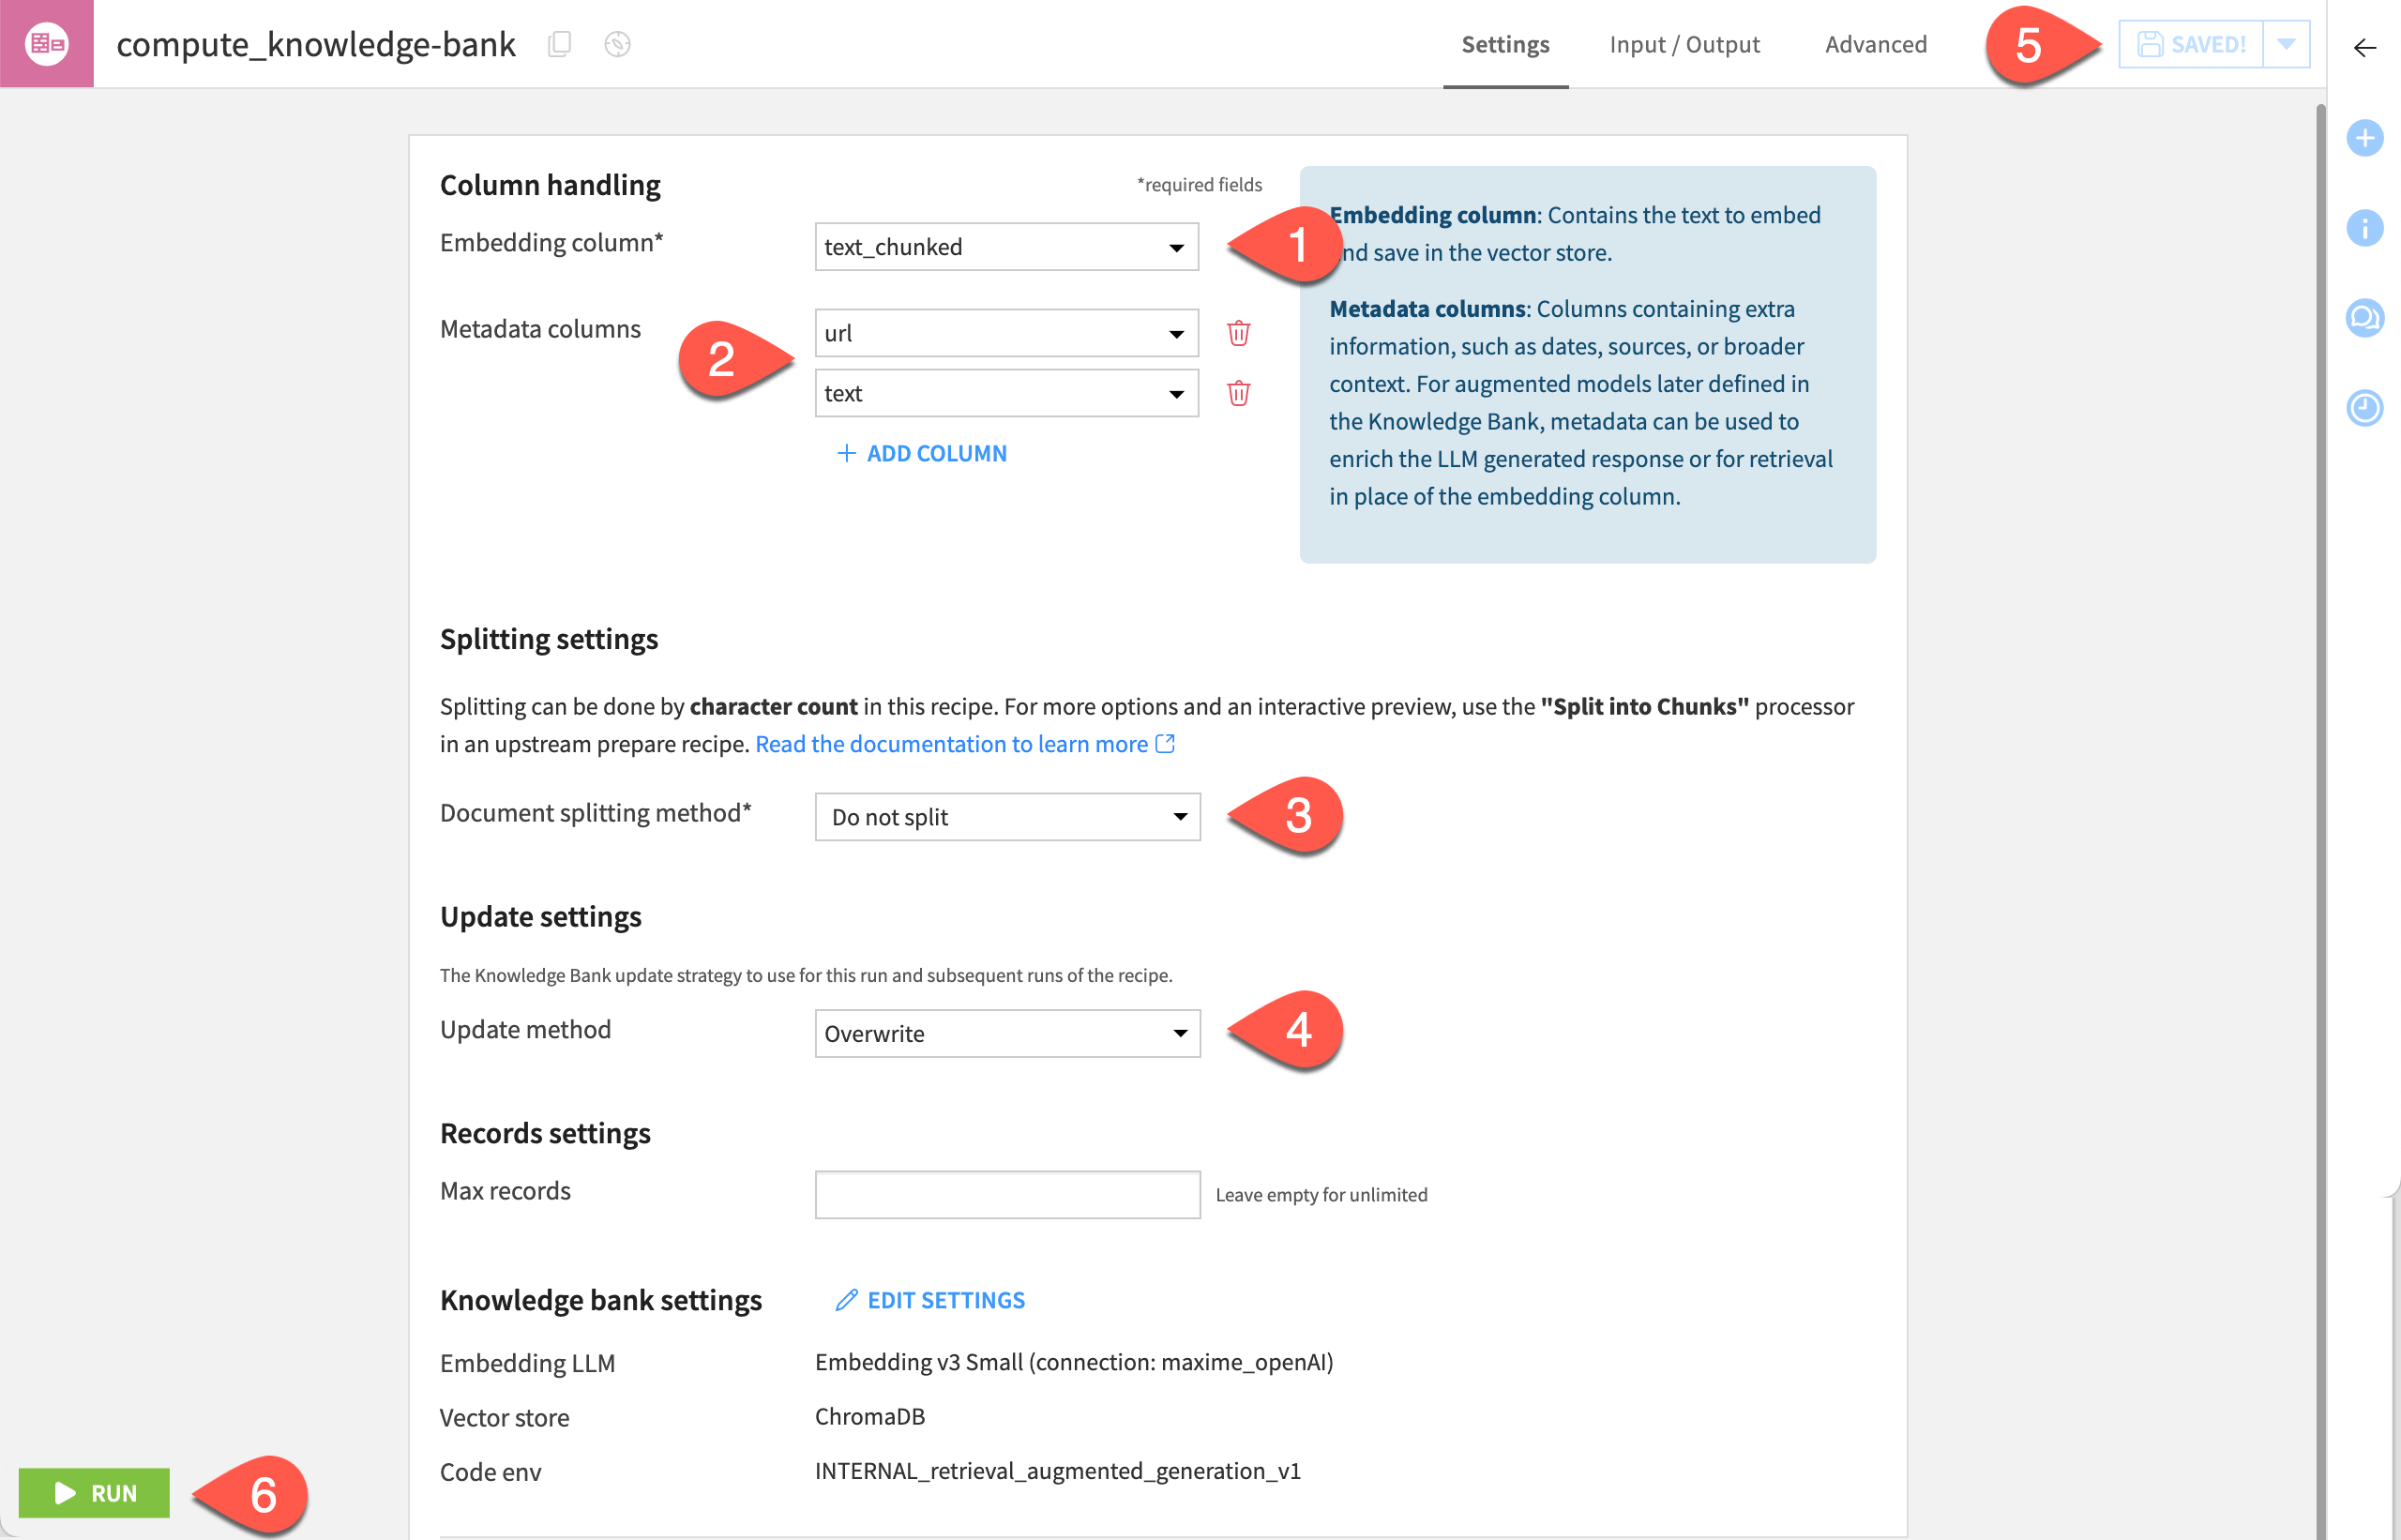This screenshot has height=1540, width=2401.
Task: Click the SAVED! button
Action: 2191,44
